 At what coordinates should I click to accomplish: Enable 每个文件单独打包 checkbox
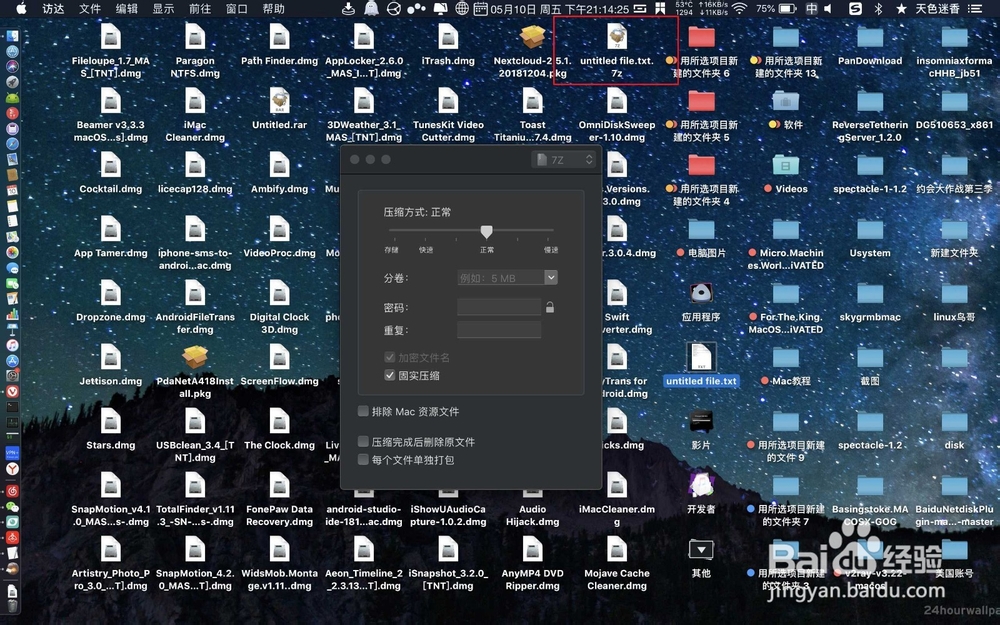point(364,459)
